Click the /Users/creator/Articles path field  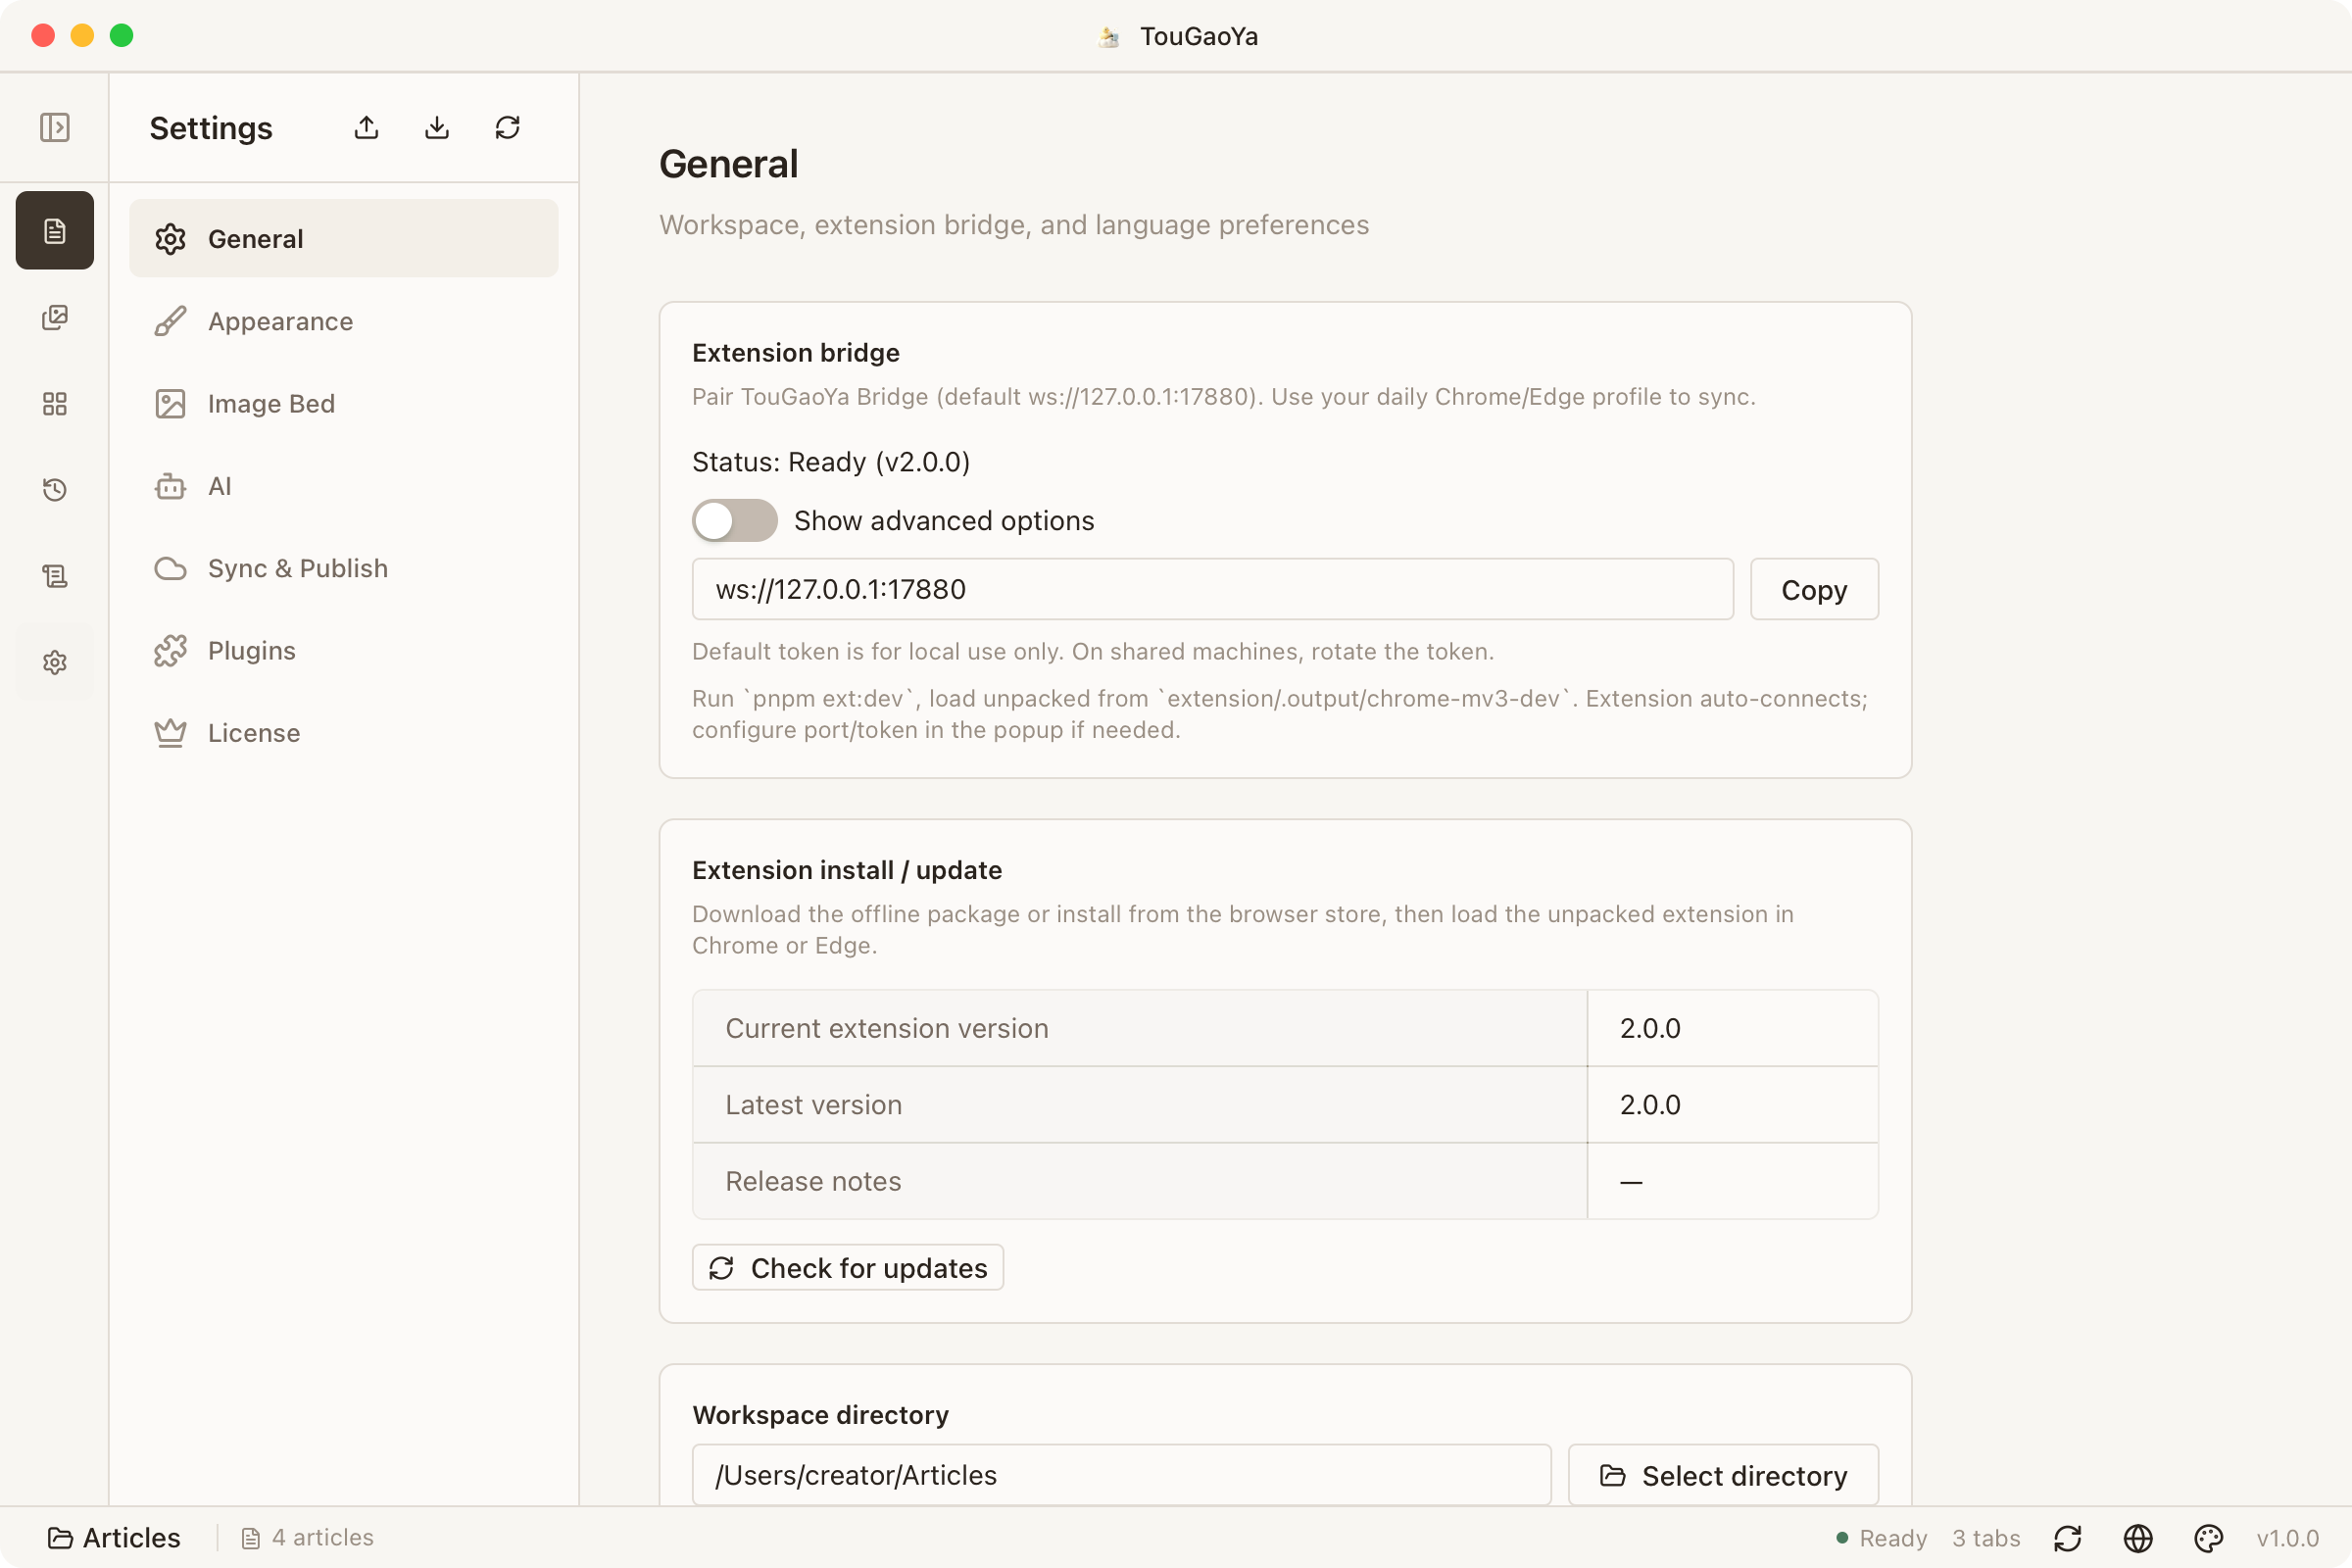point(1122,1475)
